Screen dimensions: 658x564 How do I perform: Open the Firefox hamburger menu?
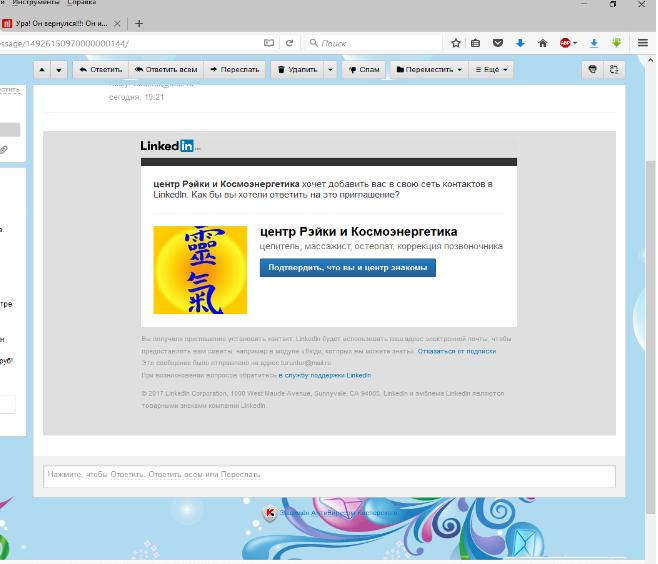point(642,43)
